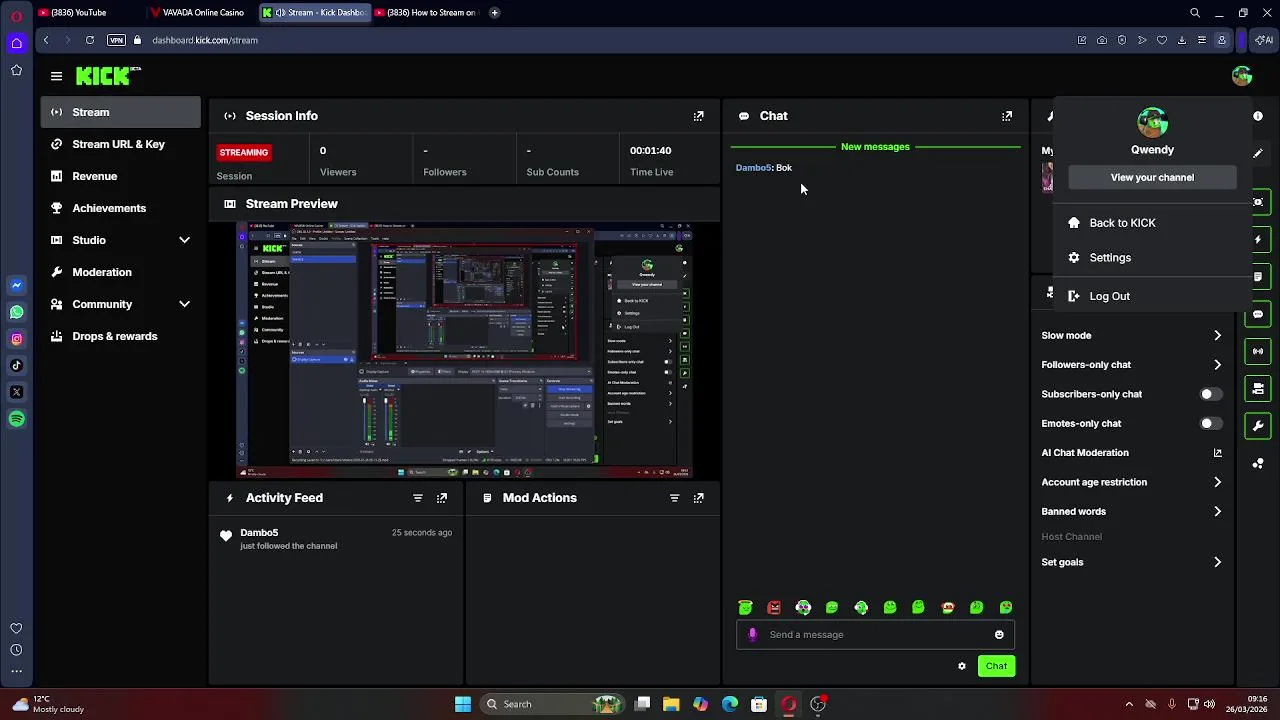
Task: Toggle Emotes-only chat switch
Action: (x=1210, y=423)
